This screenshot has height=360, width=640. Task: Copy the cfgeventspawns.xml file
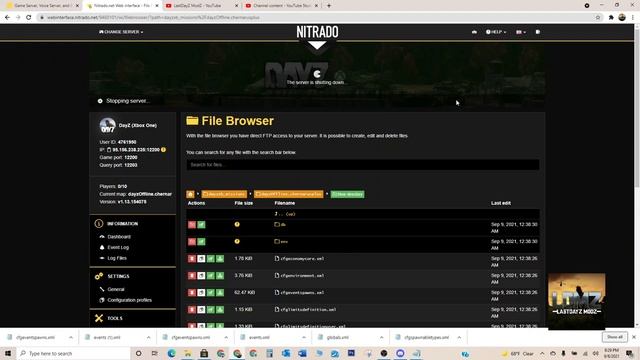201,293
